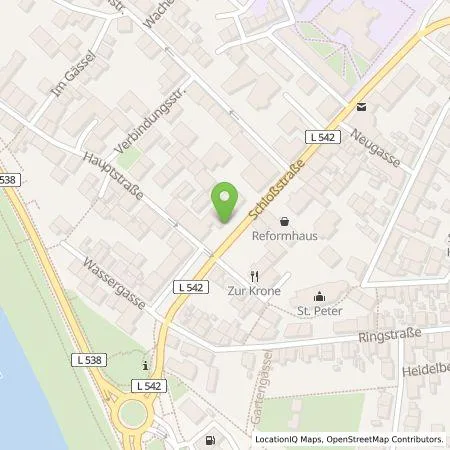450x450 pixels.
Task: Open the OpenStreetMap Contributors attribution link
Action: (x=385, y=439)
